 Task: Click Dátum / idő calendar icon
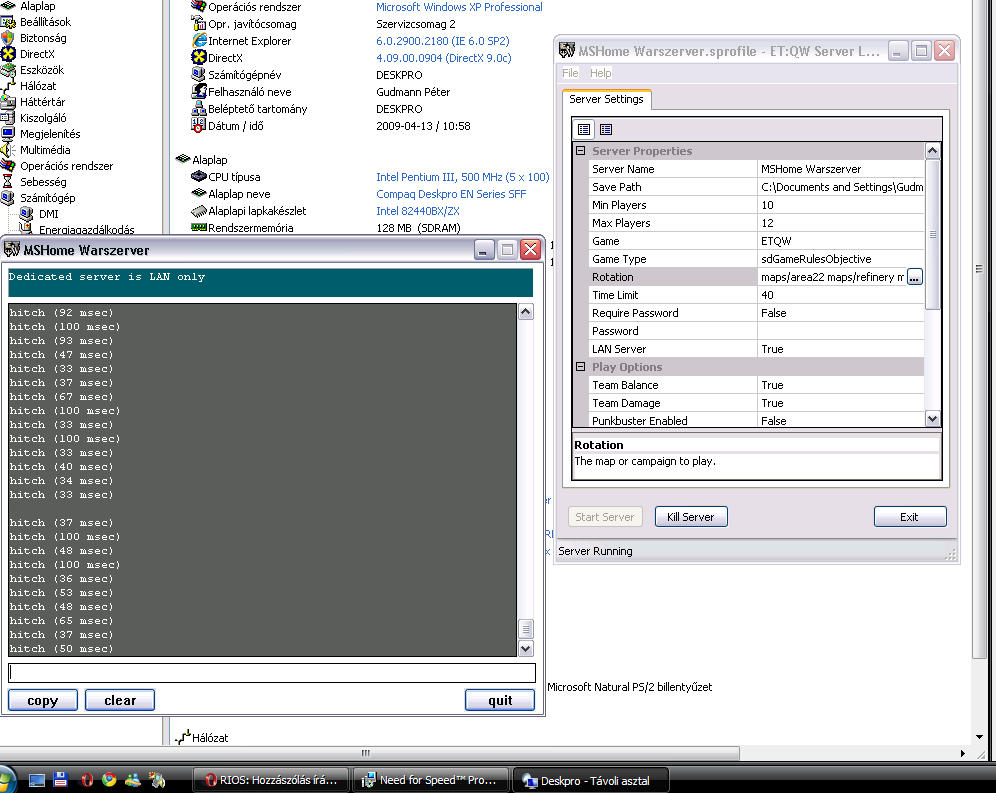(x=199, y=125)
